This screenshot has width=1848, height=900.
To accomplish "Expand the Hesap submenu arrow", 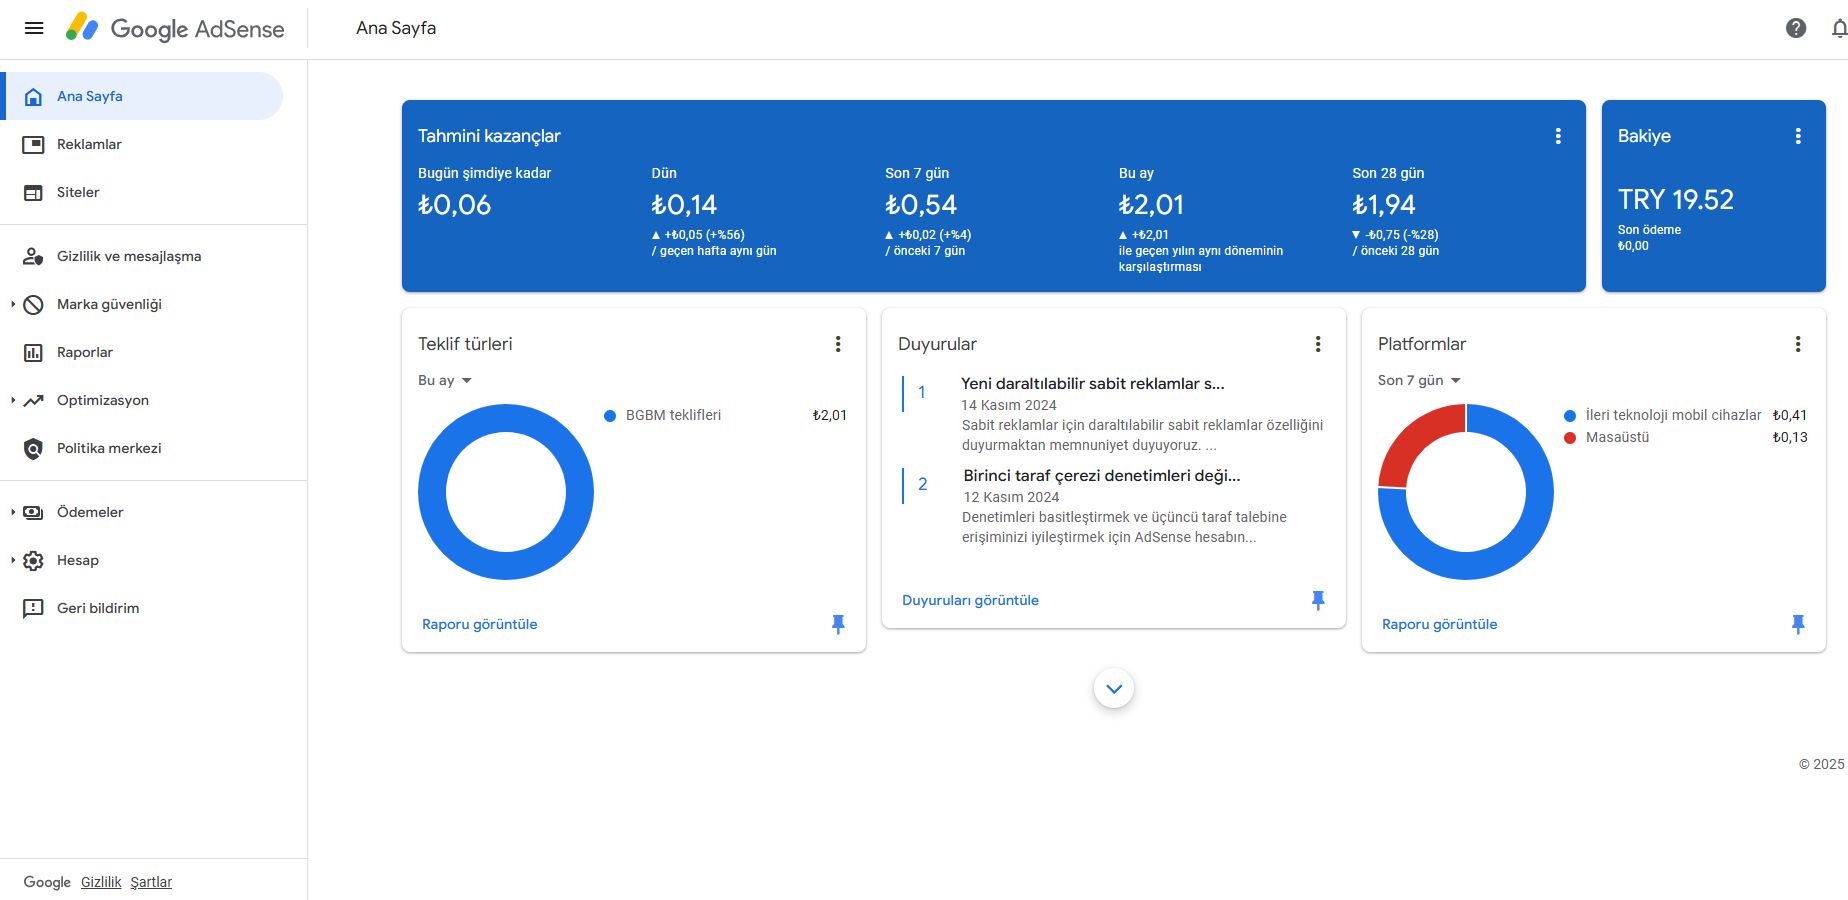I will click(13, 560).
